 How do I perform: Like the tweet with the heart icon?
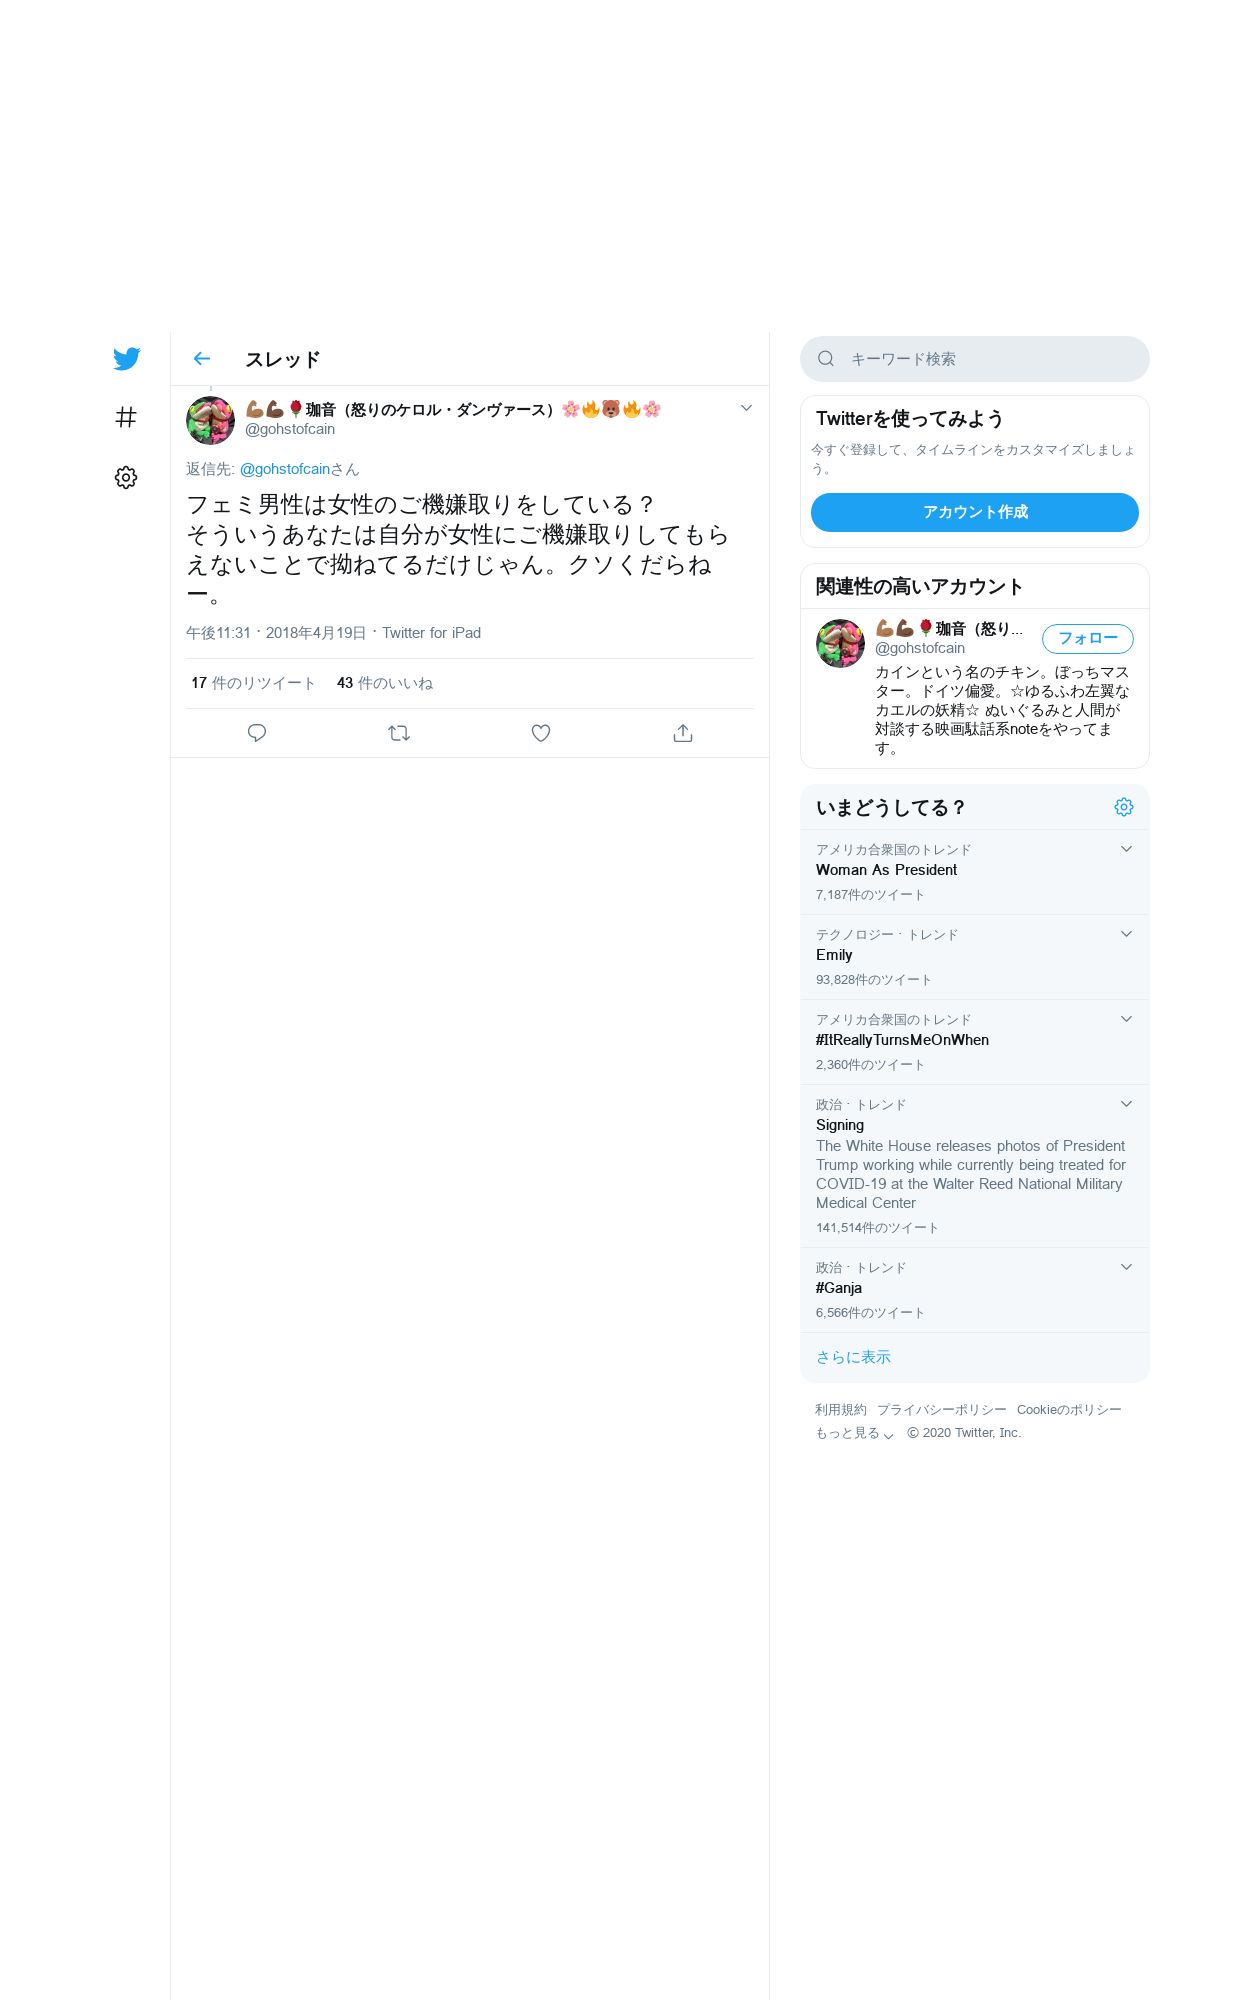(x=541, y=733)
